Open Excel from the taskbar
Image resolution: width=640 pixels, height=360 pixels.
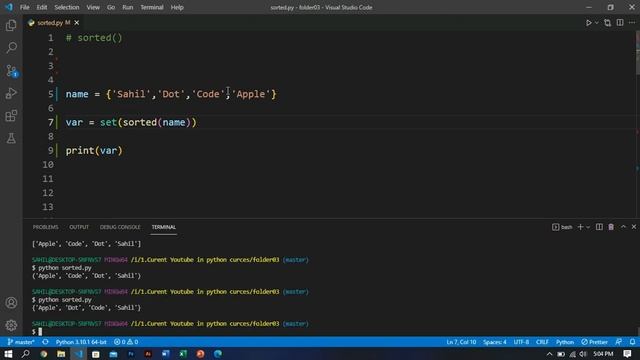[x=183, y=354]
